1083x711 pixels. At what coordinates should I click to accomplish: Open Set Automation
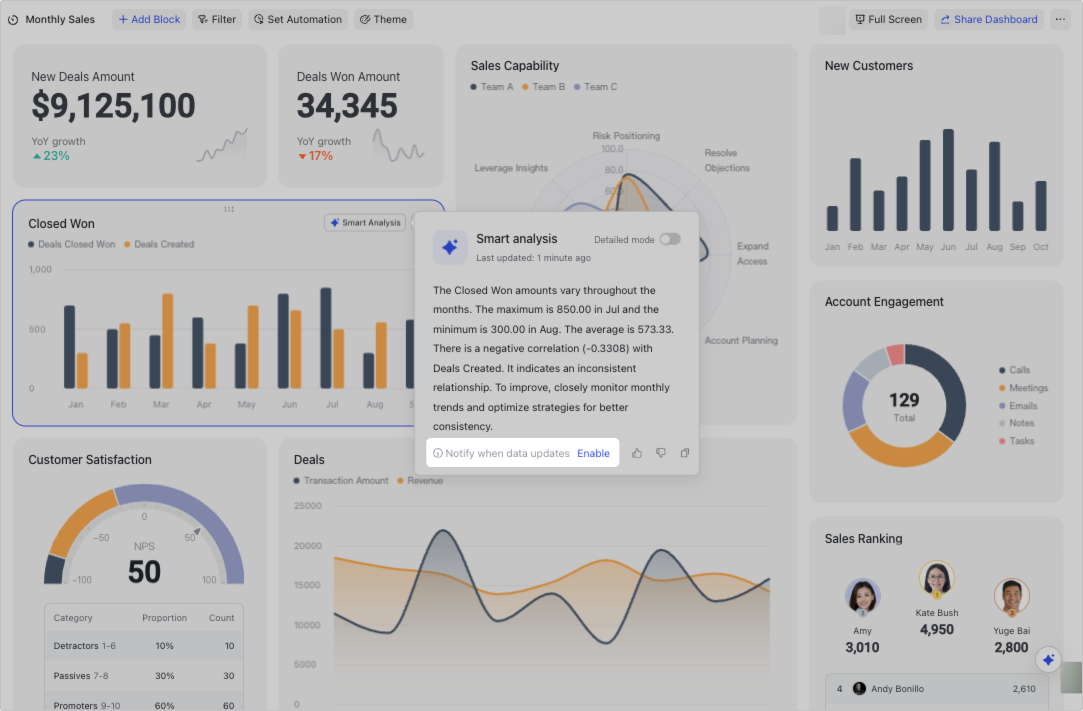click(298, 19)
